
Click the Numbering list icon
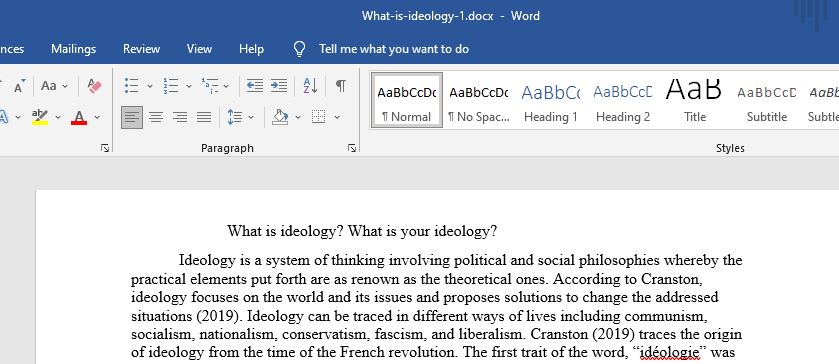click(x=171, y=86)
